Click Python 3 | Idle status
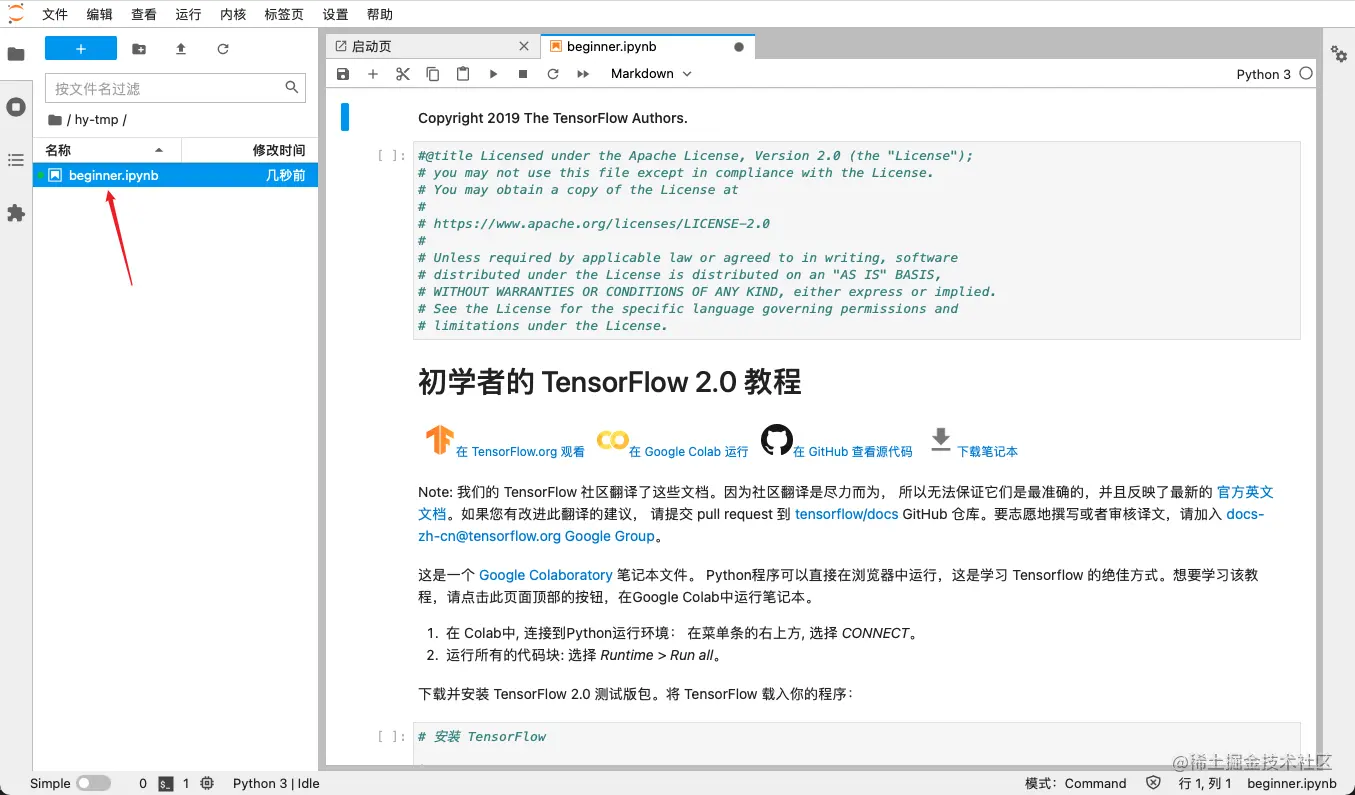This screenshot has height=795, width=1355. point(276,784)
